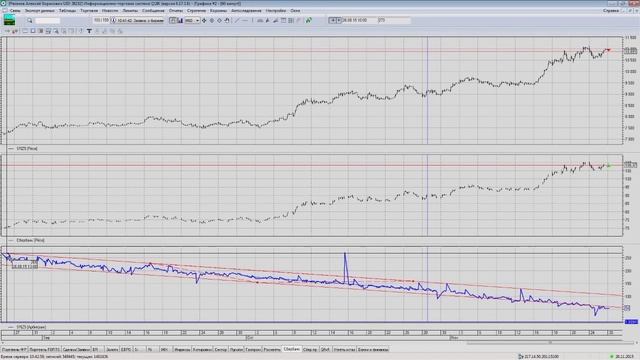Screen dimensions: 640x360
Task: Click the bar chart type icon
Action: pyautogui.click(x=180, y=20)
